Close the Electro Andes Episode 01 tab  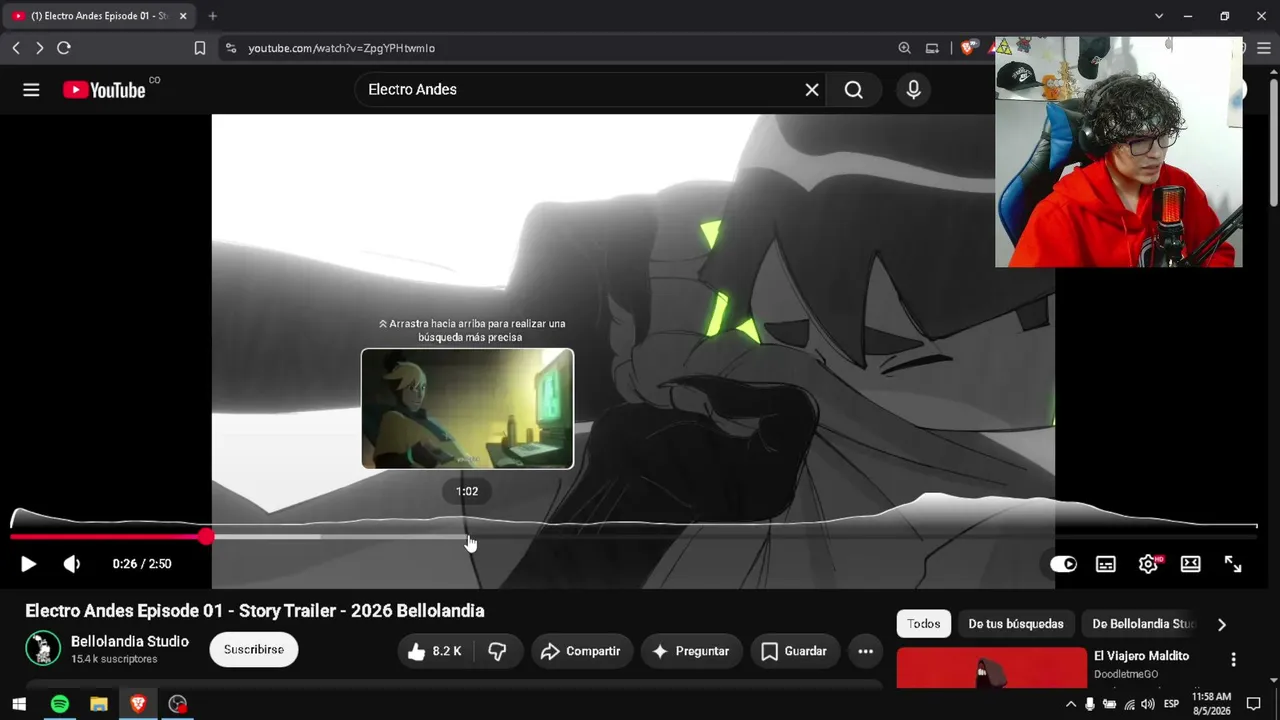tap(183, 16)
